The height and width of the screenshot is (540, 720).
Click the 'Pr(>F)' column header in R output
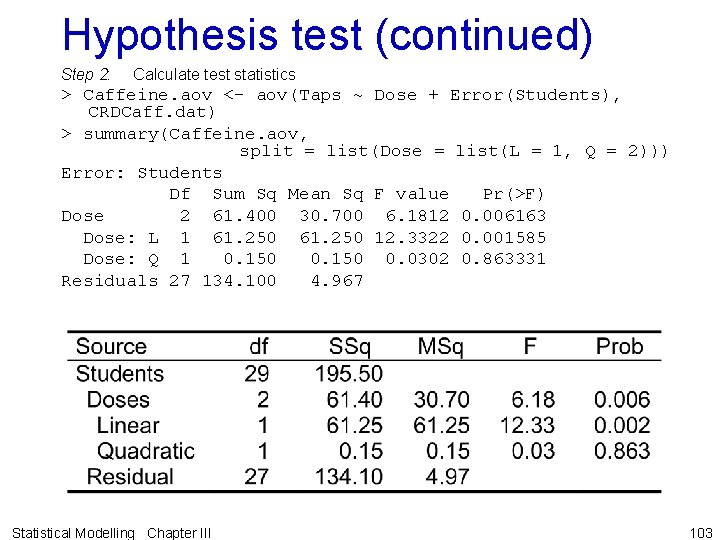(x=513, y=194)
